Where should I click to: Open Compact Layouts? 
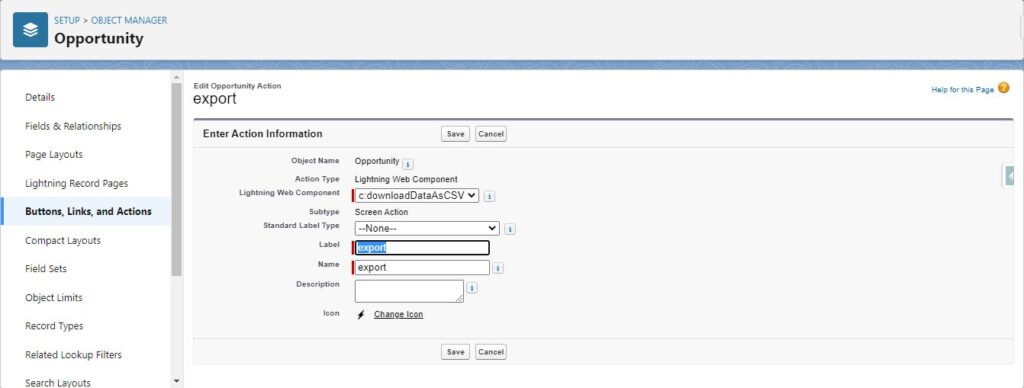63,240
